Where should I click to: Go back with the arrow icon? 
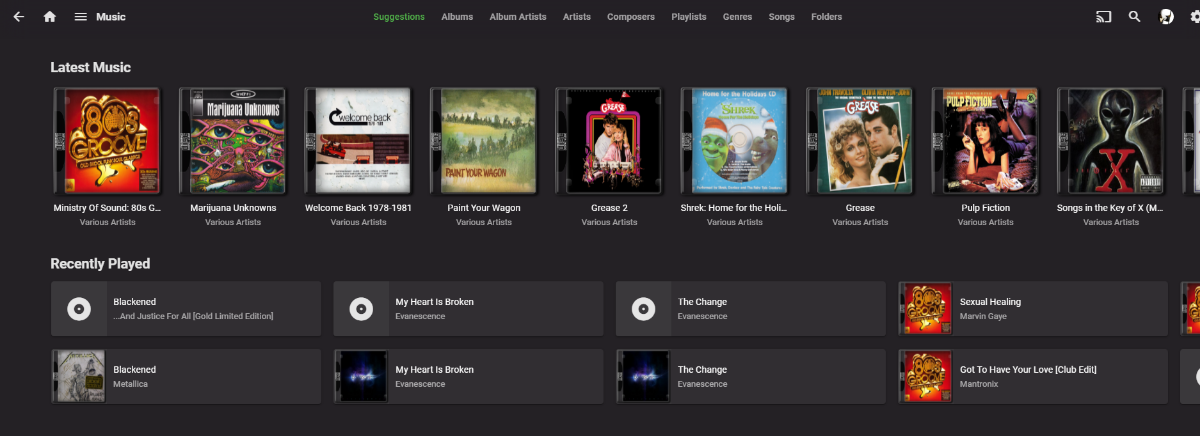coord(19,17)
